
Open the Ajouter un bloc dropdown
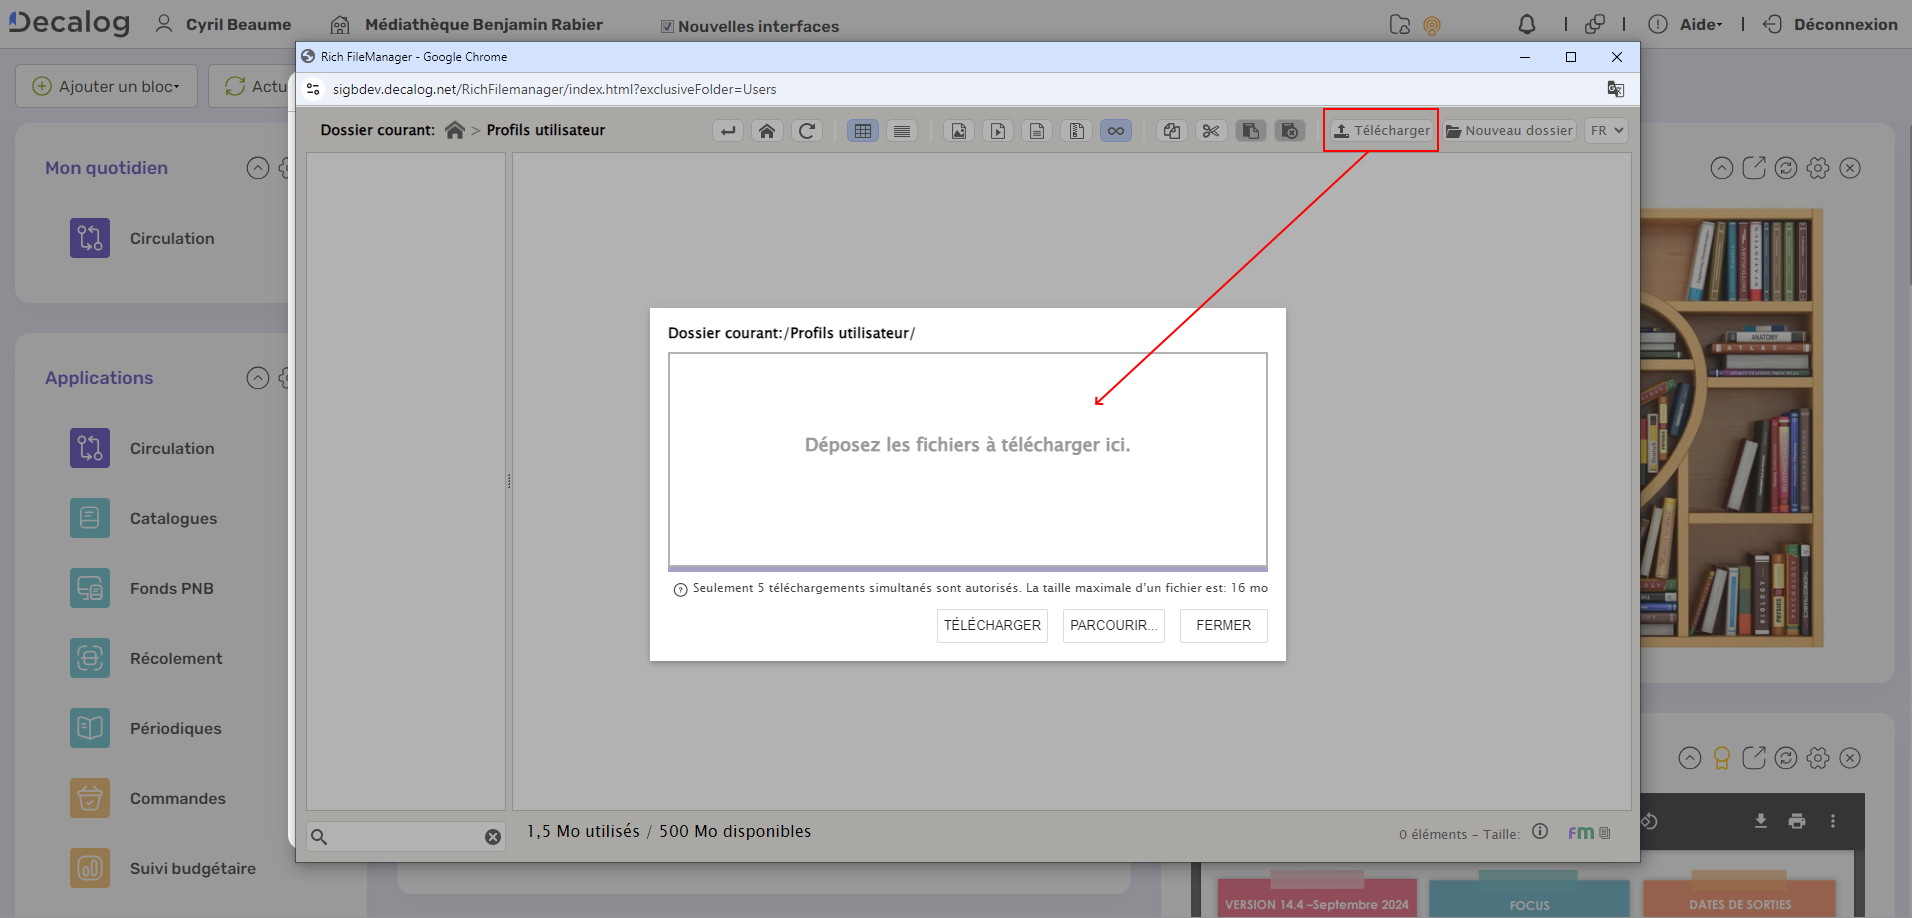tap(106, 87)
